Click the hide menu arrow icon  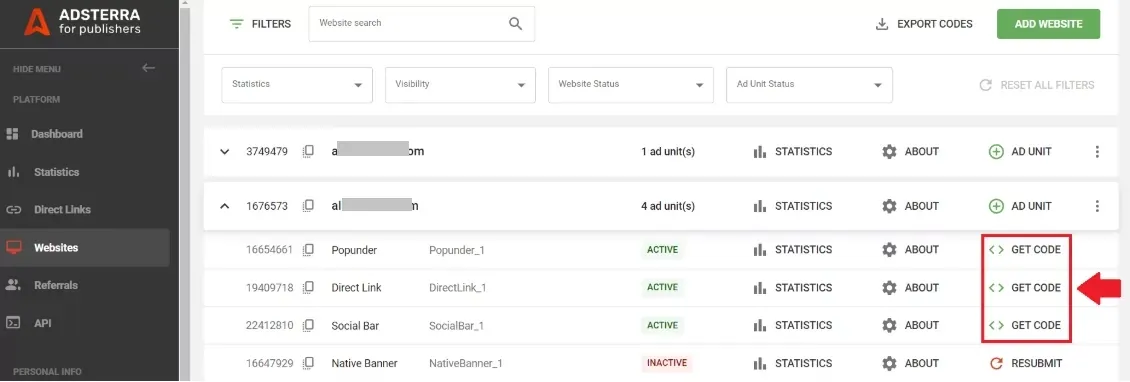148,68
